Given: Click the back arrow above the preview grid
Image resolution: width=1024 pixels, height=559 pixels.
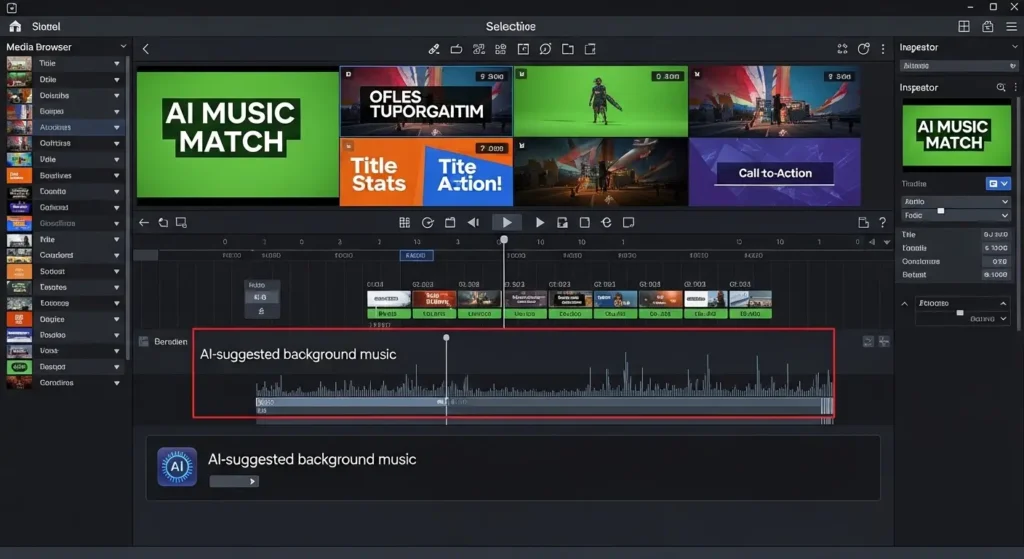Looking at the screenshot, I should pyautogui.click(x=146, y=49).
